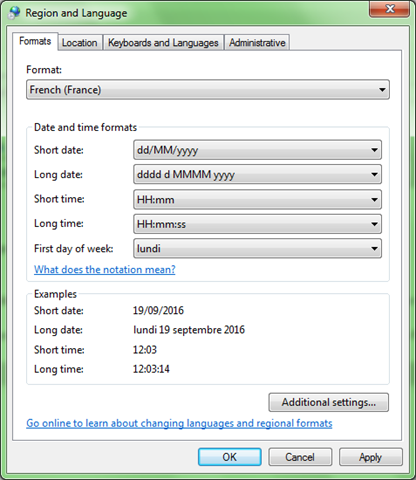Click the Apply button
The width and height of the screenshot is (416, 480).
pyautogui.click(x=371, y=457)
